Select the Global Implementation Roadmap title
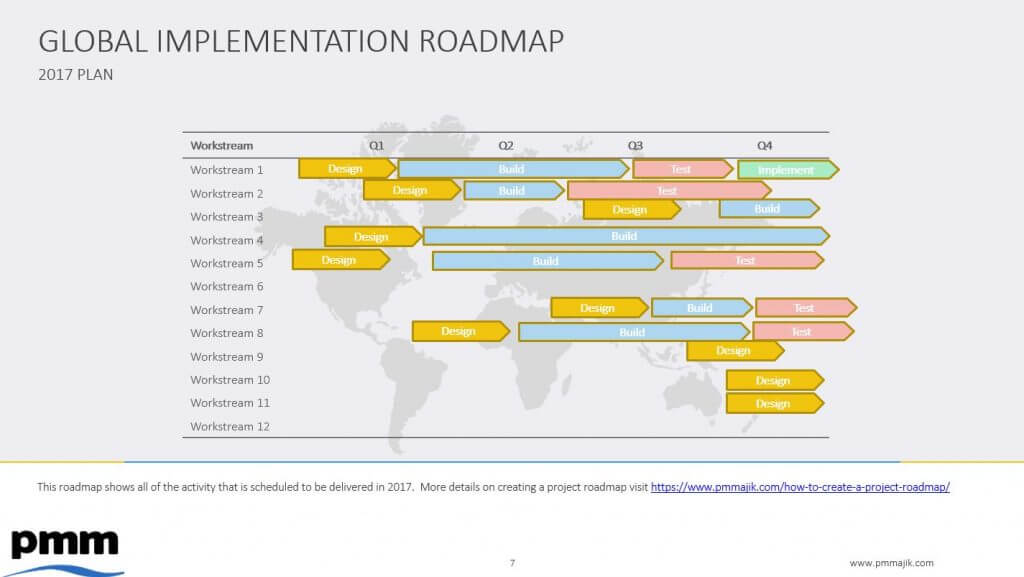Viewport: 1024px width, 577px height. [x=300, y=41]
